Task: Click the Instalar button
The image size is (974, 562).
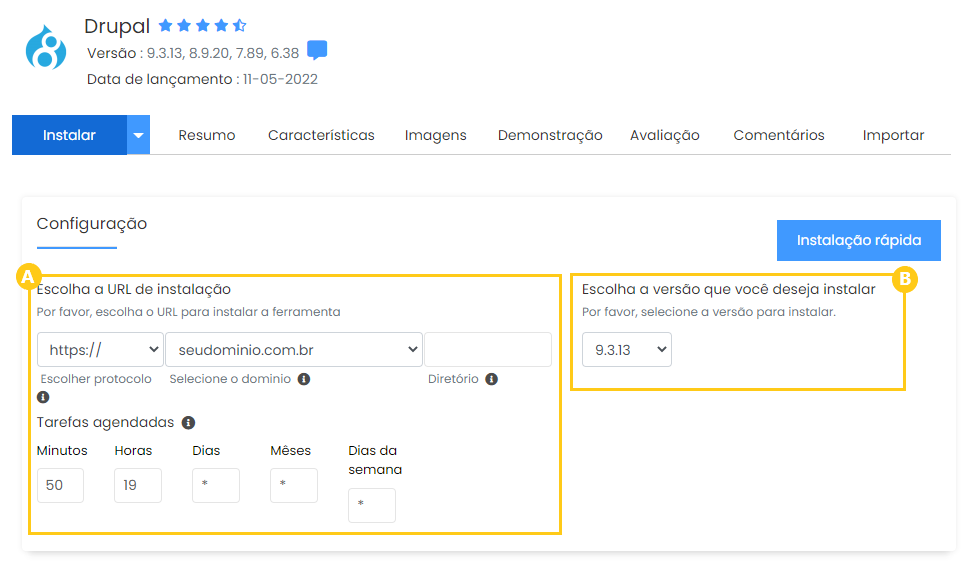Action: tap(70, 135)
